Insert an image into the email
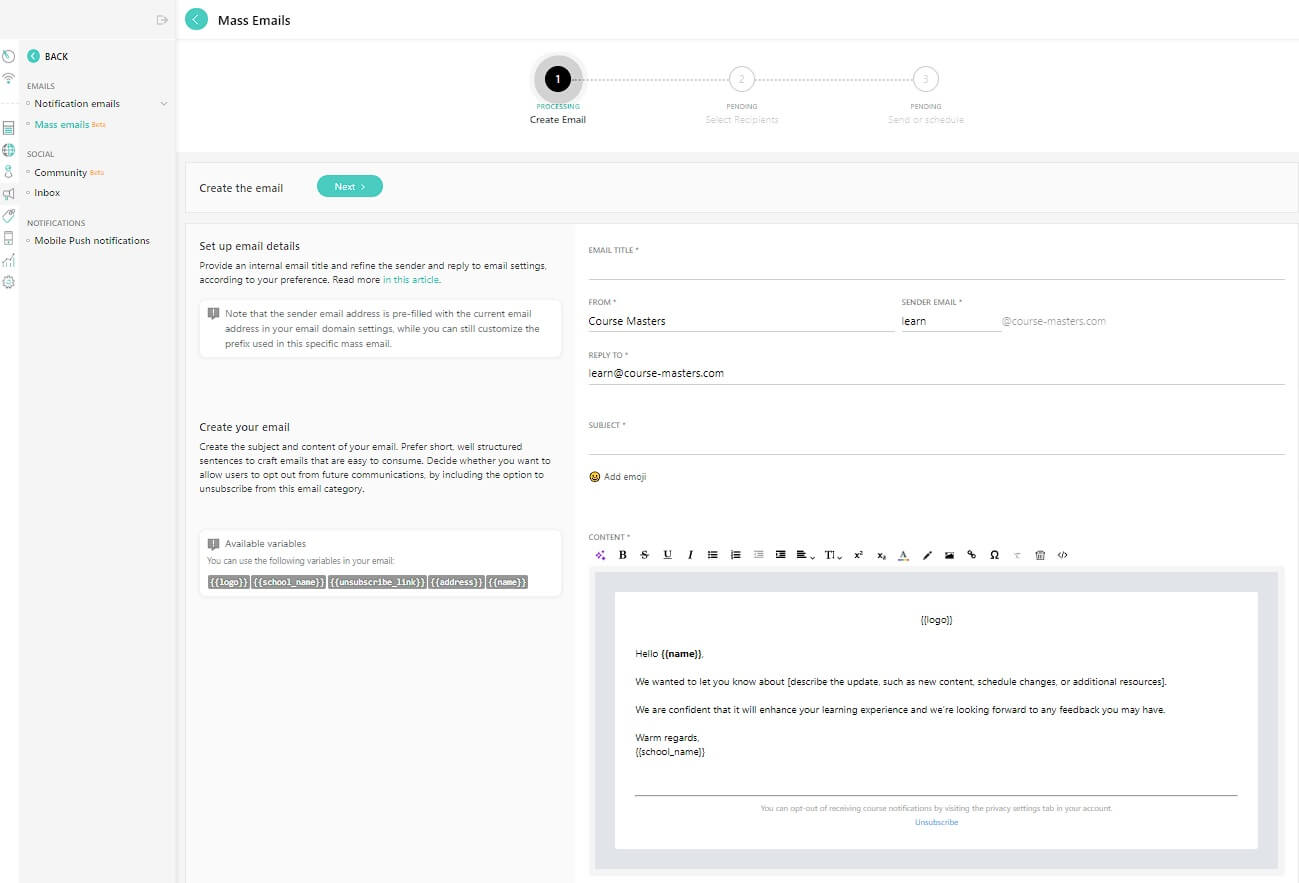Screen dimensions: 1299x883 (x=949, y=555)
